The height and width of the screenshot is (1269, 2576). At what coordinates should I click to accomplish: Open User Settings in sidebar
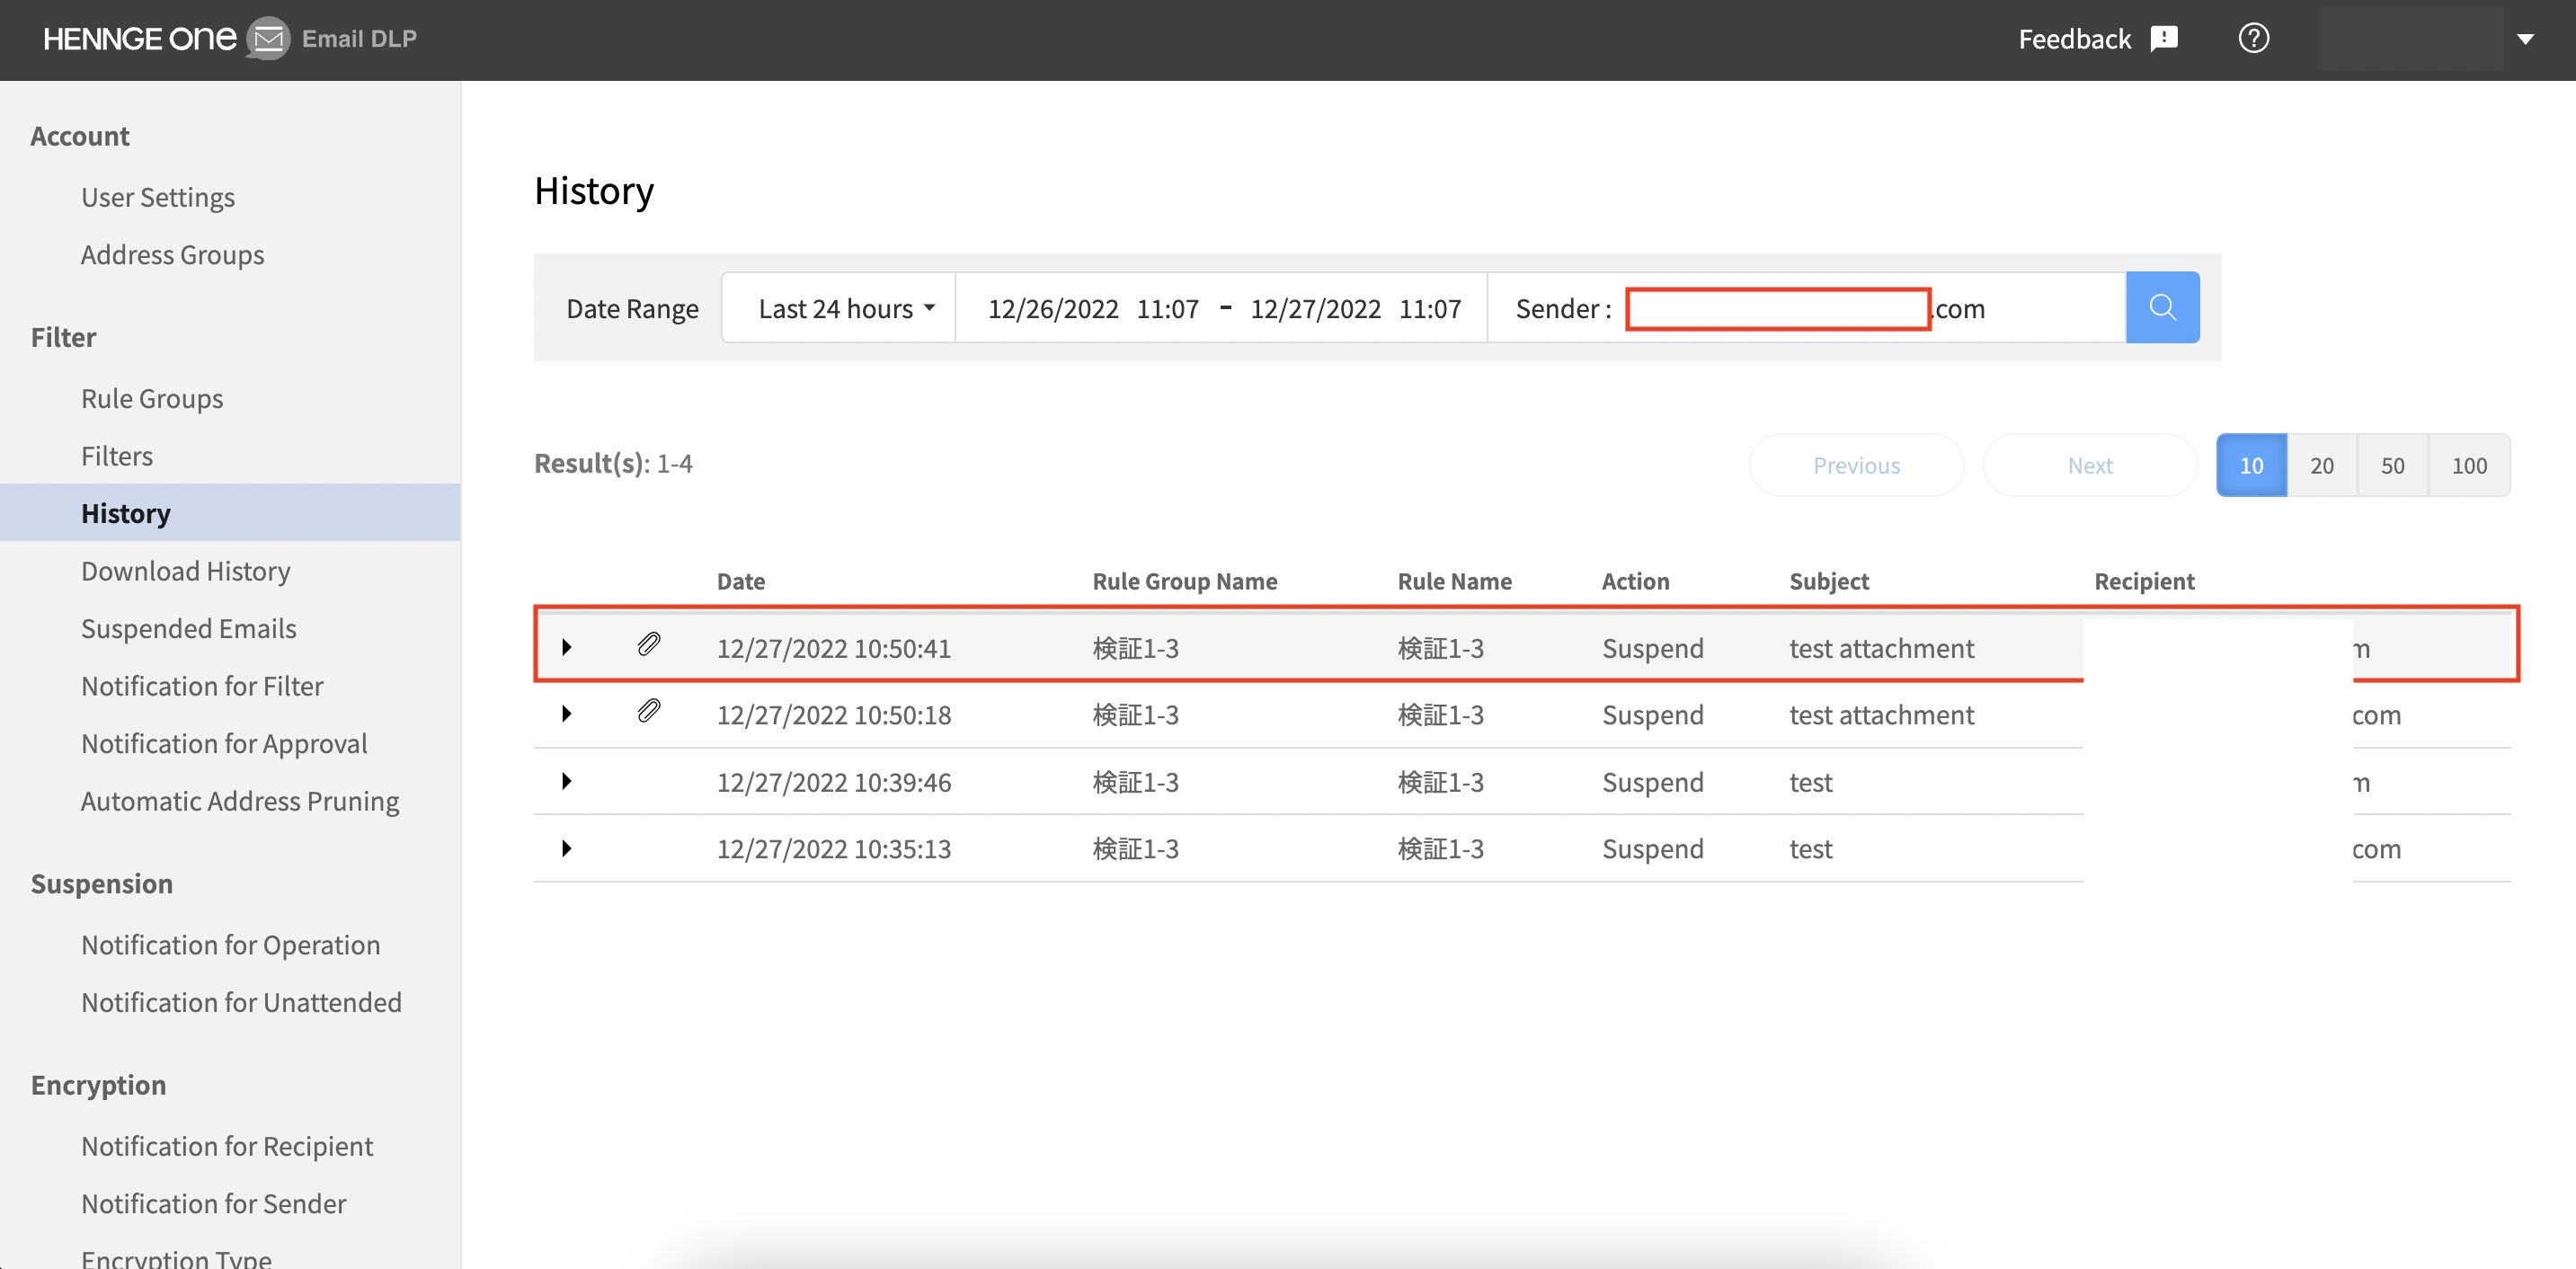tap(158, 197)
